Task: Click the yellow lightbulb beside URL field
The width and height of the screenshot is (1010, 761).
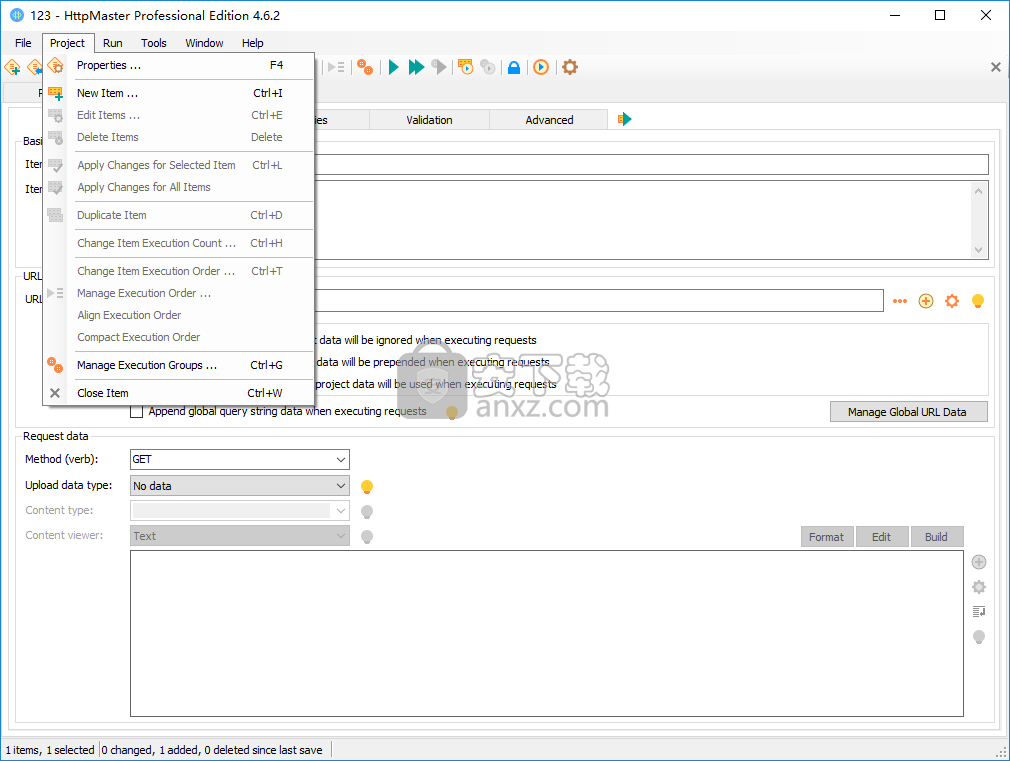Action: pyautogui.click(x=978, y=301)
